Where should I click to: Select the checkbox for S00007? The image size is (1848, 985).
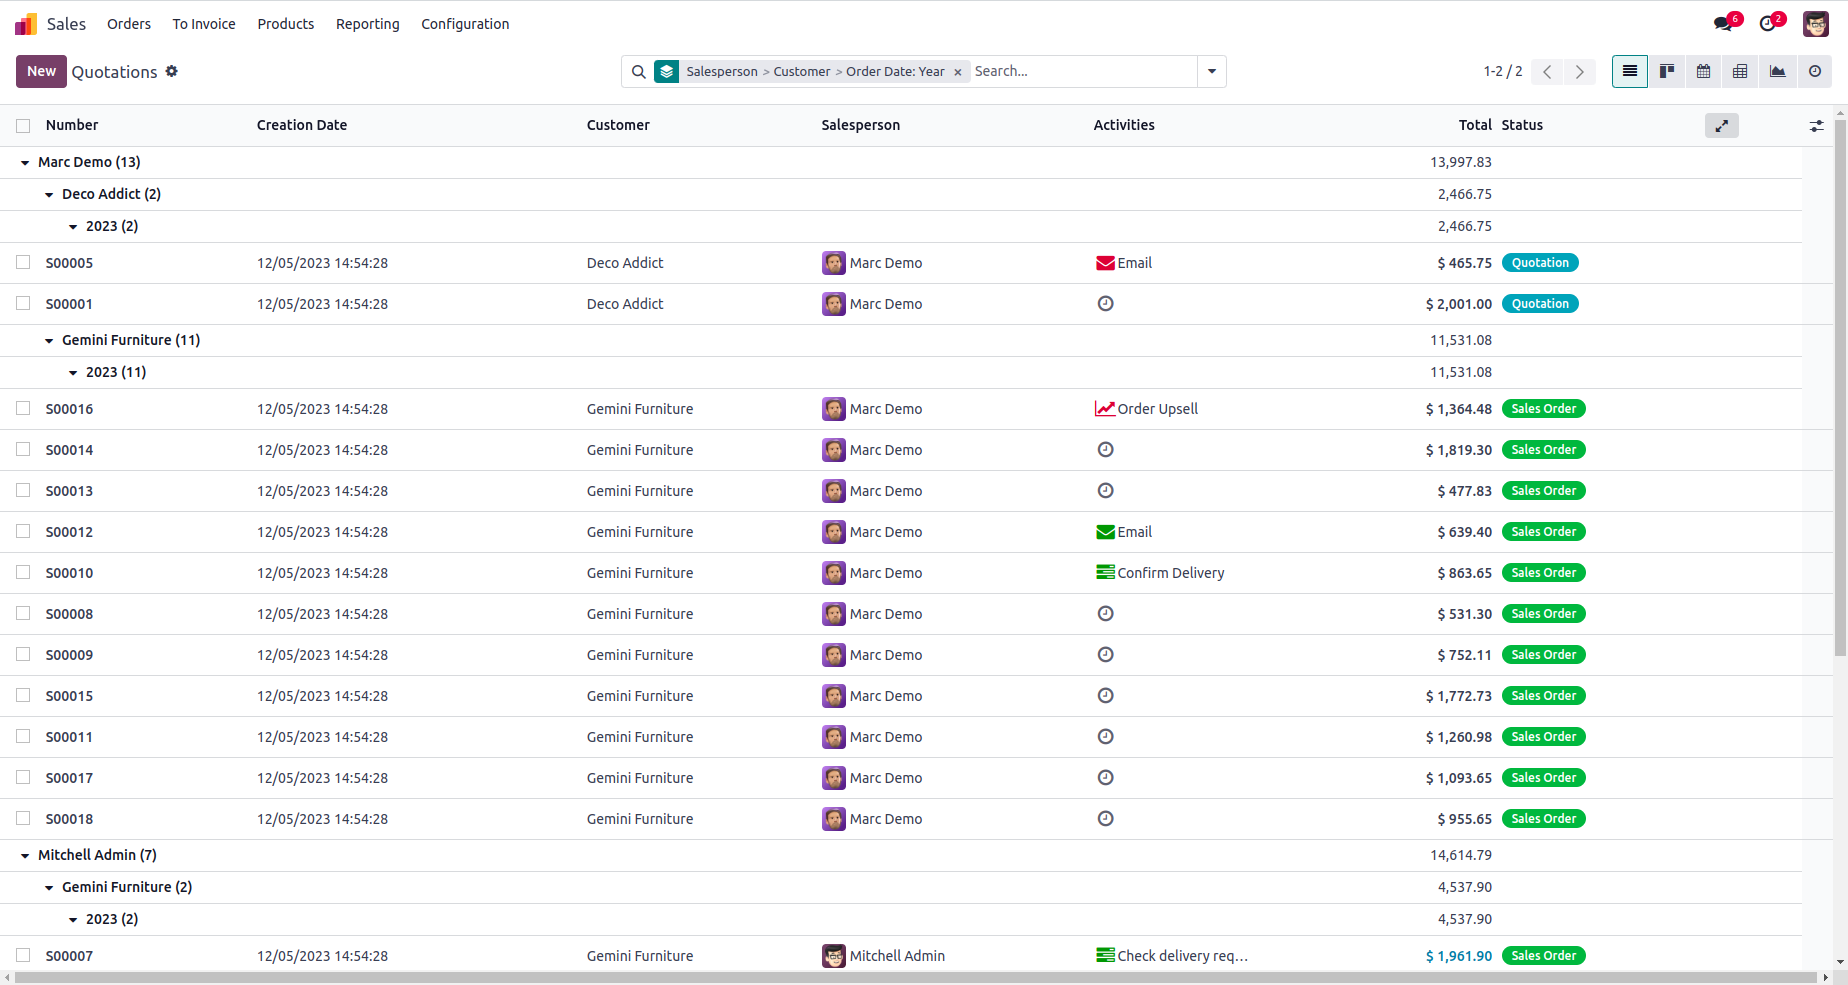coord(23,955)
